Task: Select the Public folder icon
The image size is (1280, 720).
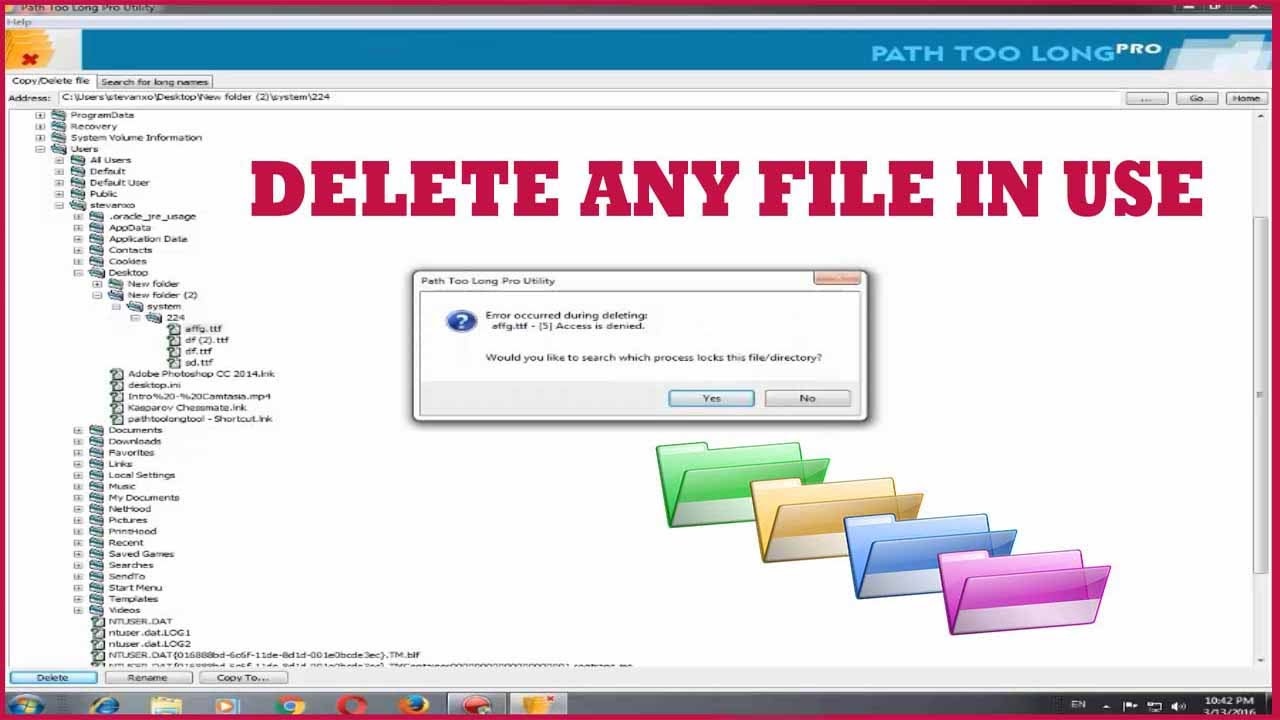Action: tap(78, 194)
